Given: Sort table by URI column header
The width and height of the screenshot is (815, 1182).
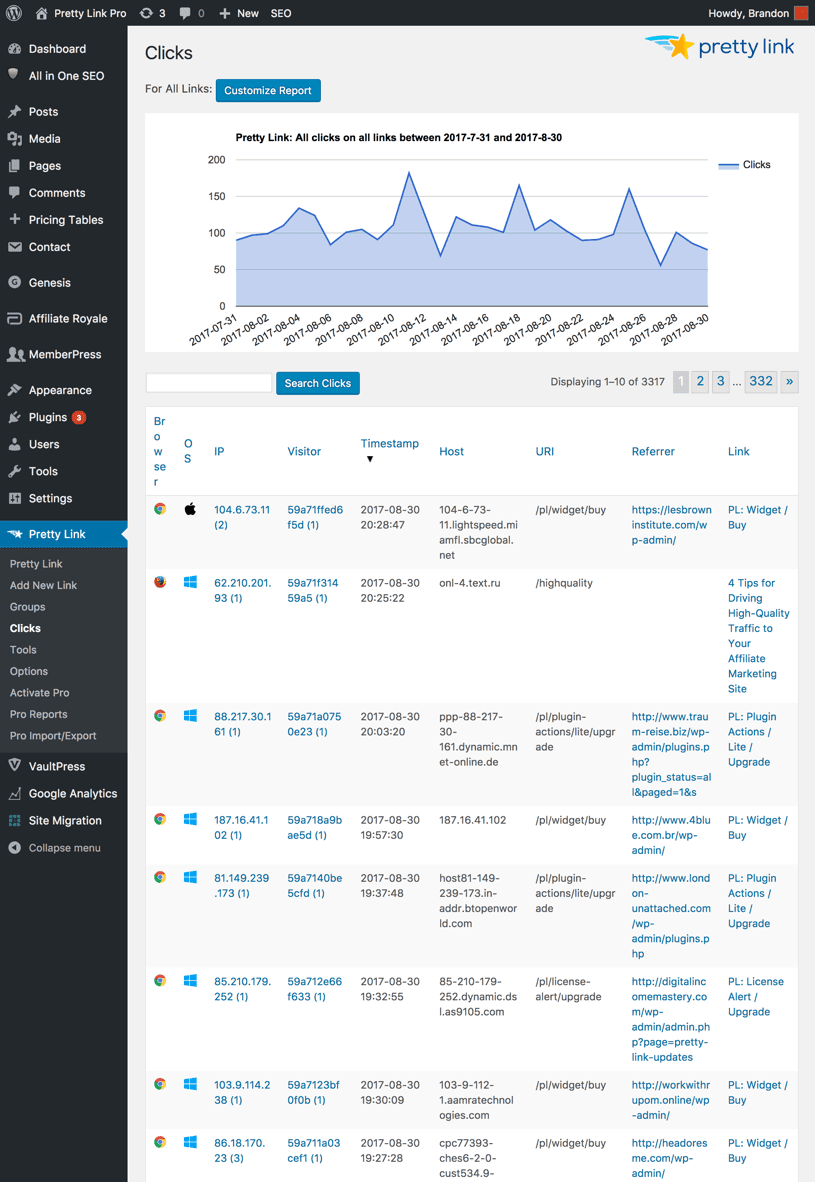Looking at the screenshot, I should (x=544, y=452).
